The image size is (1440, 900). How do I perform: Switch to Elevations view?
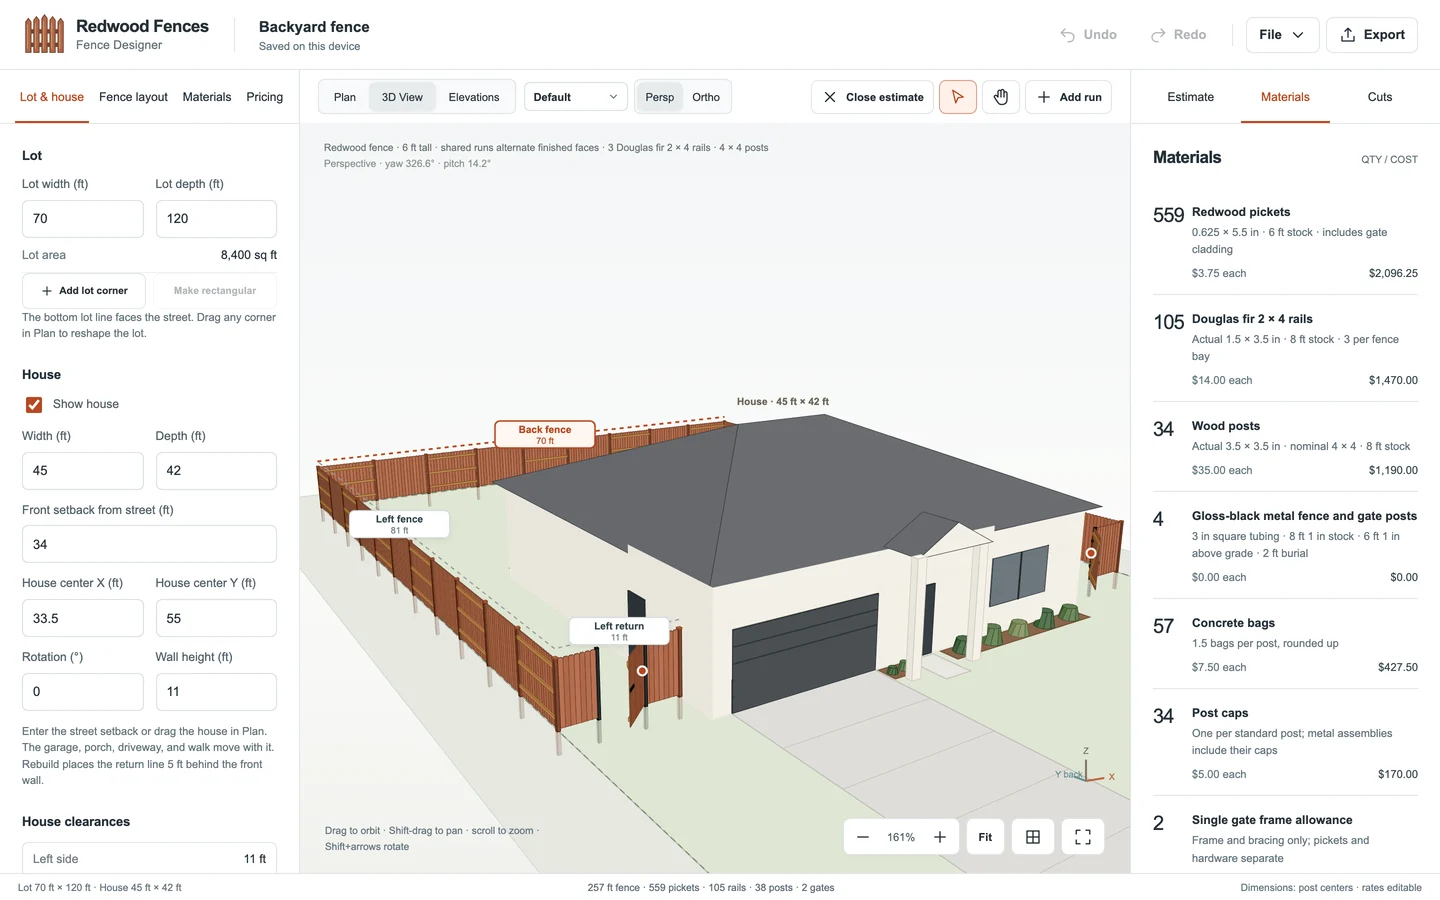474,97
